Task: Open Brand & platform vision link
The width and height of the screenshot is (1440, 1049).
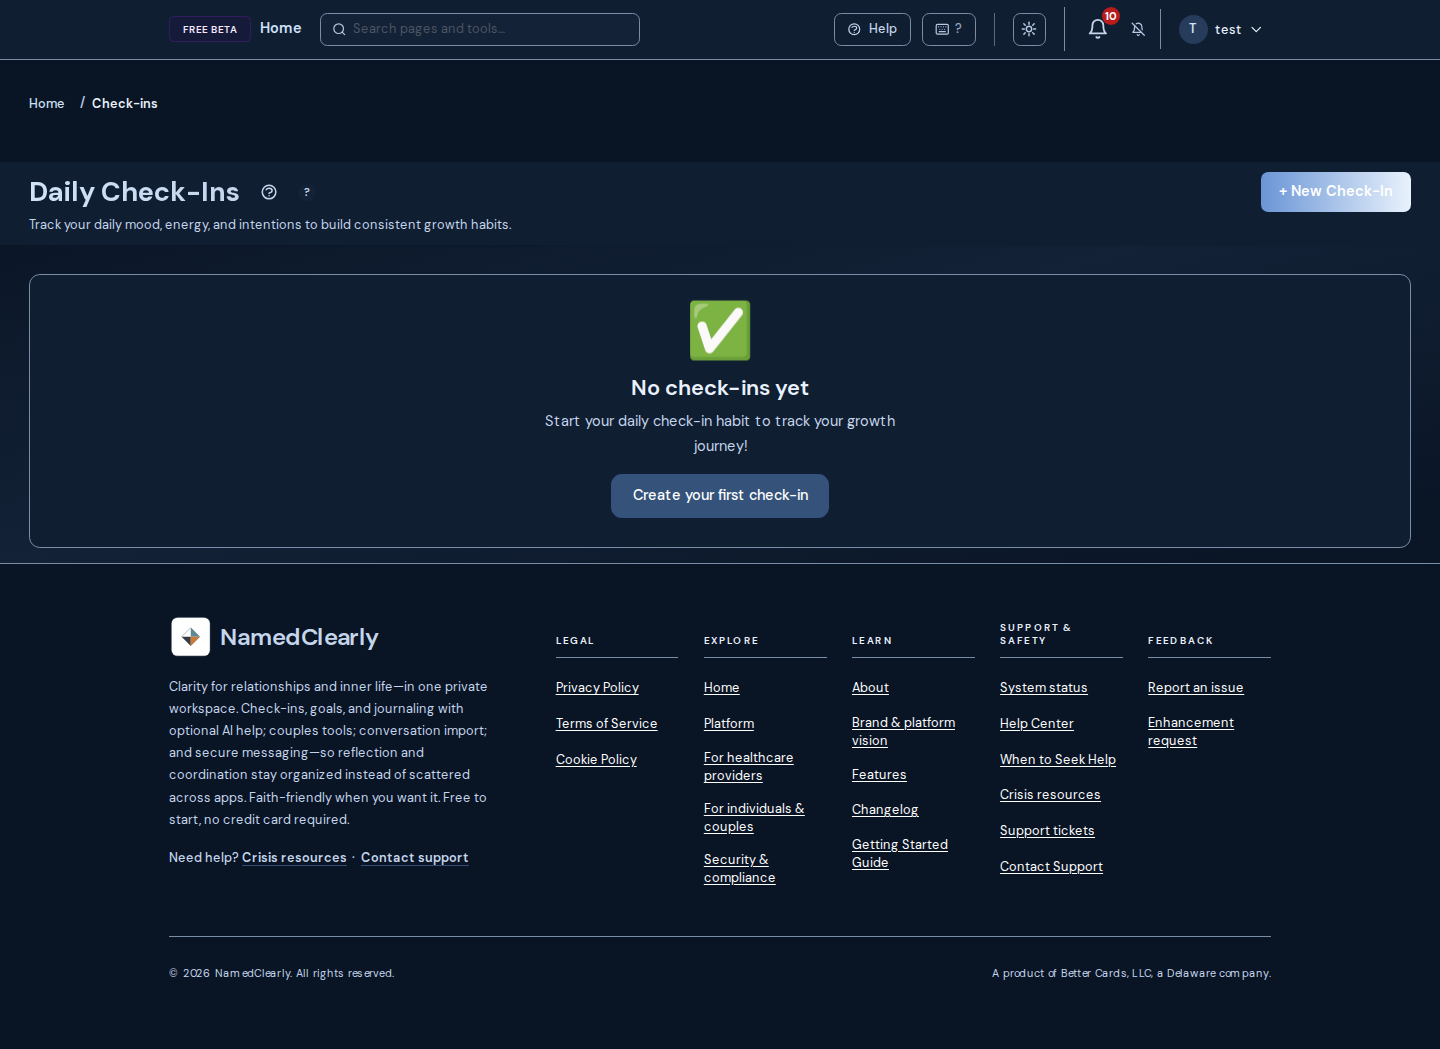Action: (903, 732)
